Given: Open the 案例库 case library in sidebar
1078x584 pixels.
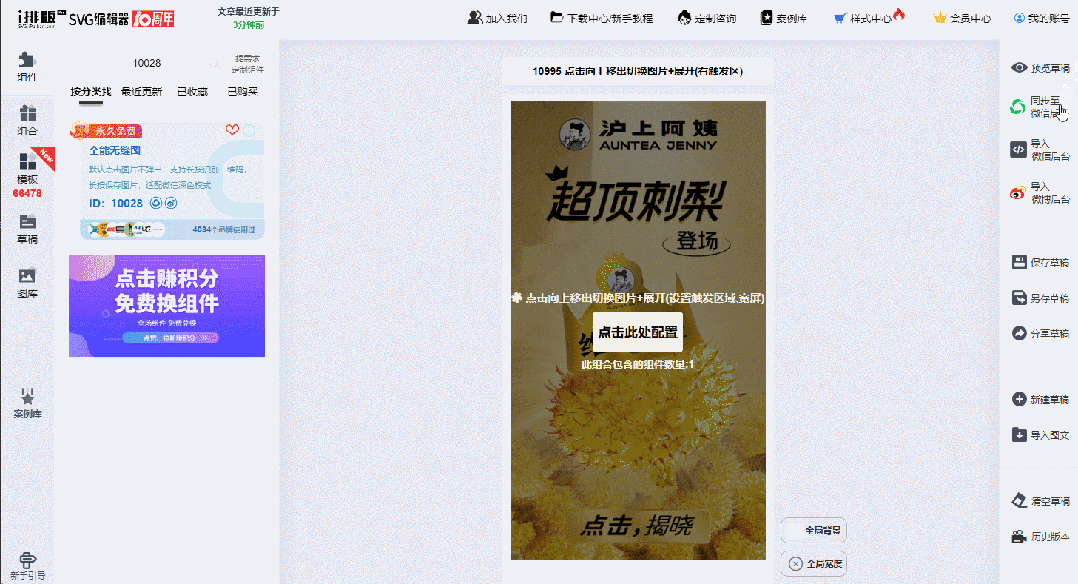Looking at the screenshot, I should point(27,404).
